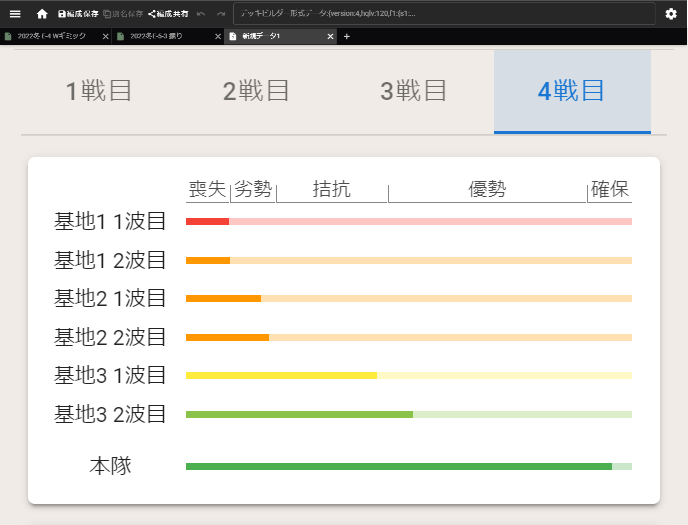Screen dimensions: 688x525
Task: Add a new tab with plus icon
Action: tap(347, 36)
